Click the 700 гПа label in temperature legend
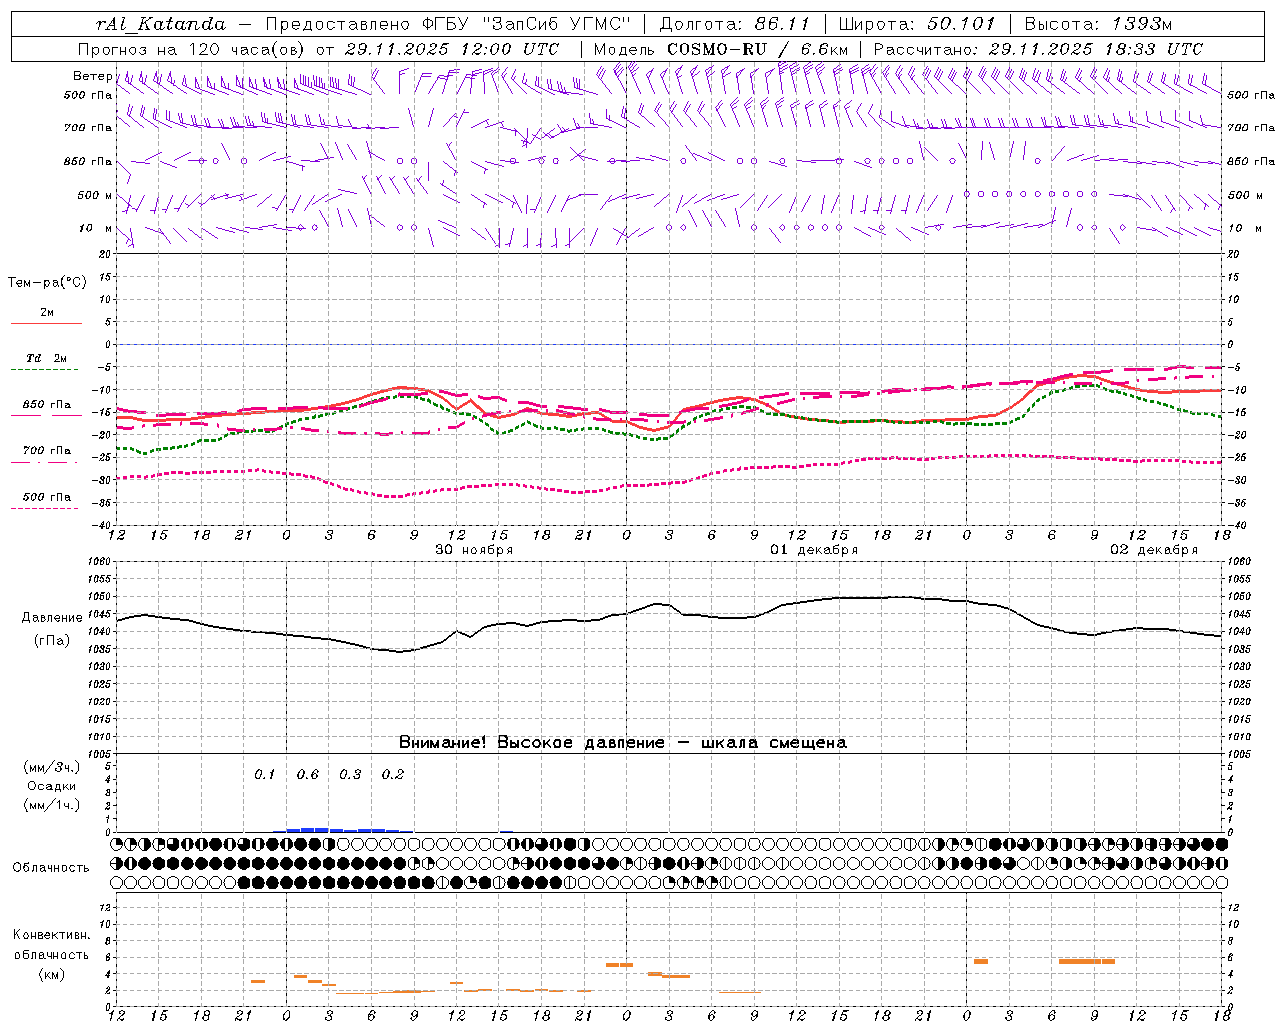 point(47,451)
